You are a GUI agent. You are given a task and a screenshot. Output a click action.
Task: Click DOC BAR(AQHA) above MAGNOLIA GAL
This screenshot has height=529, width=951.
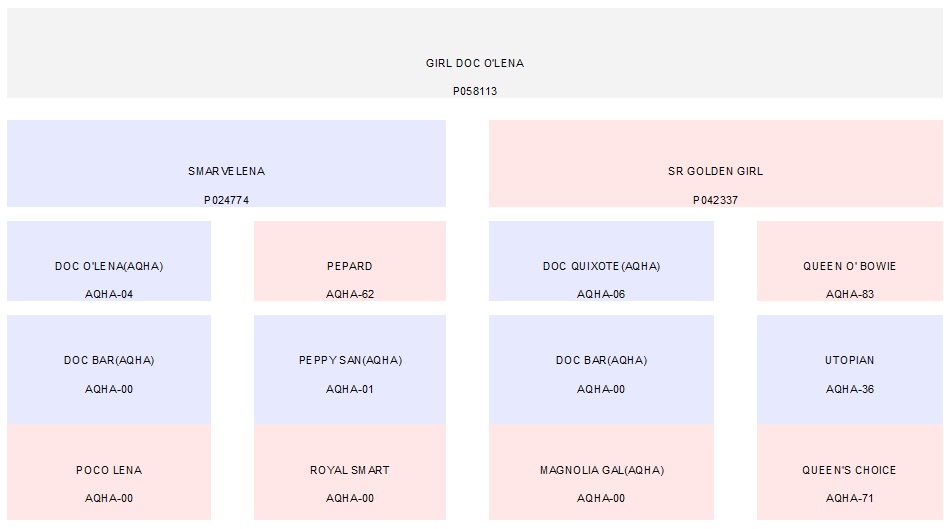601,360
